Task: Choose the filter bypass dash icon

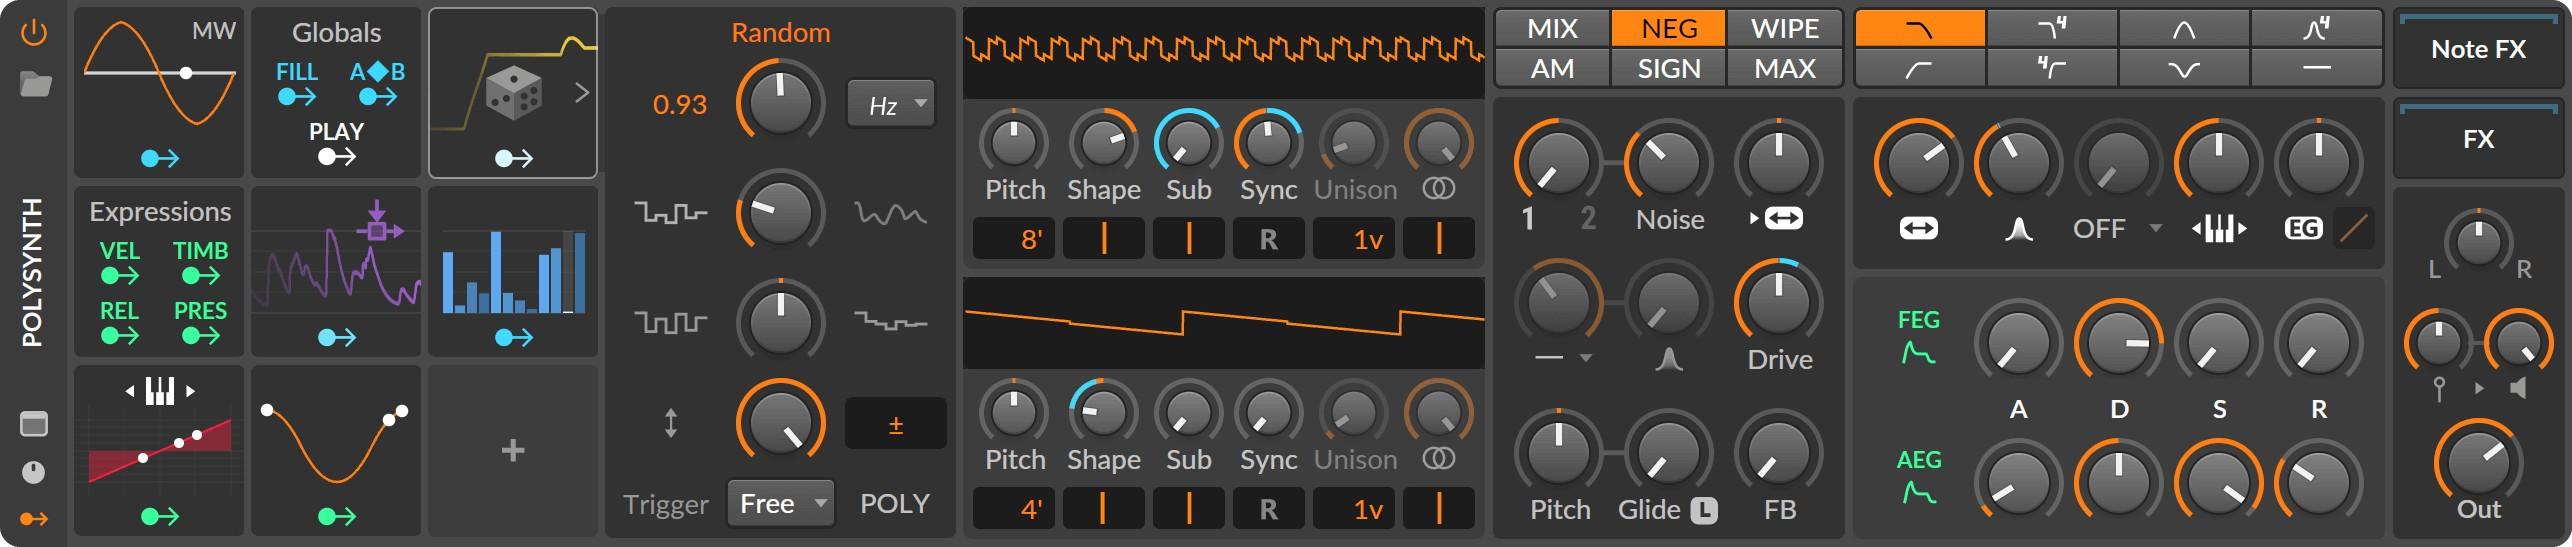Action: (x=2316, y=68)
